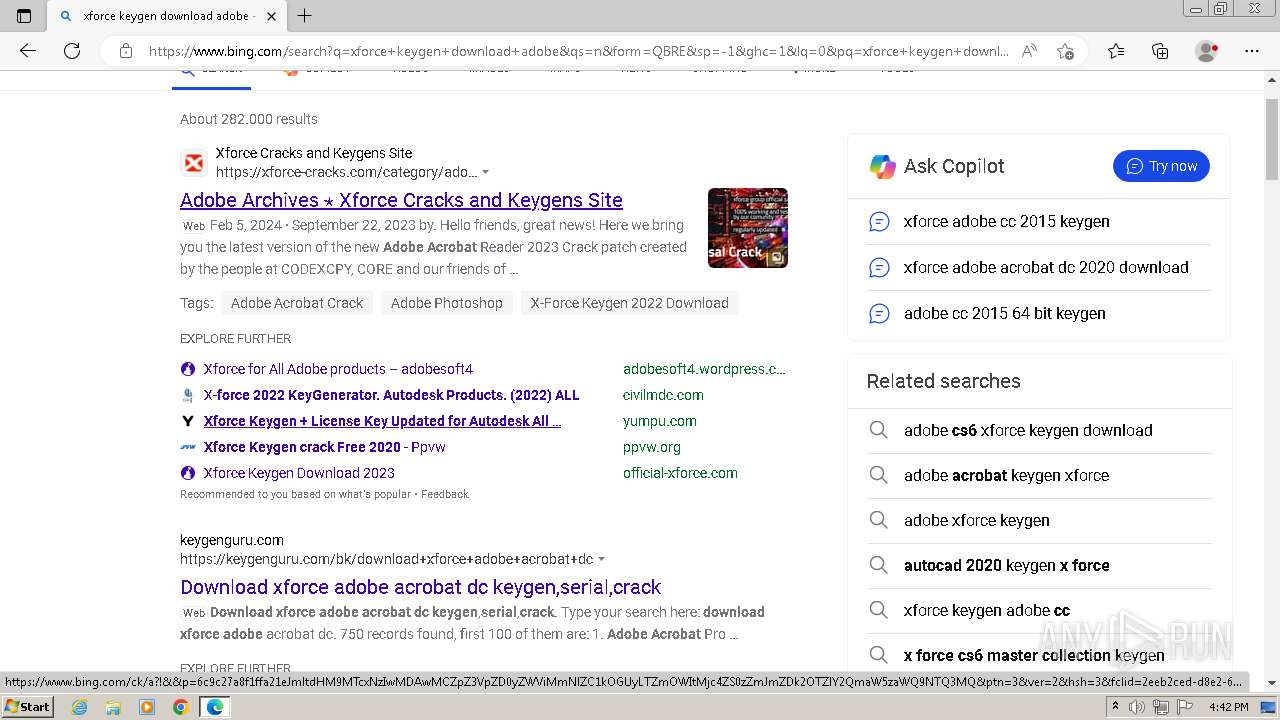Focus the Bing address bar URL

[x=578, y=51]
